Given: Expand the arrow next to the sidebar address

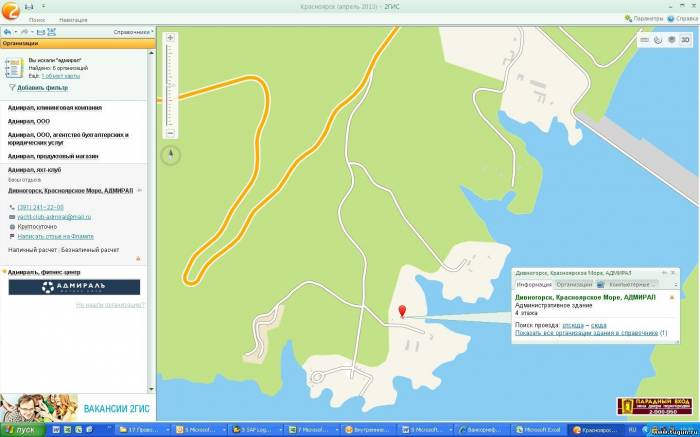Looking at the screenshot, I should click(140, 191).
